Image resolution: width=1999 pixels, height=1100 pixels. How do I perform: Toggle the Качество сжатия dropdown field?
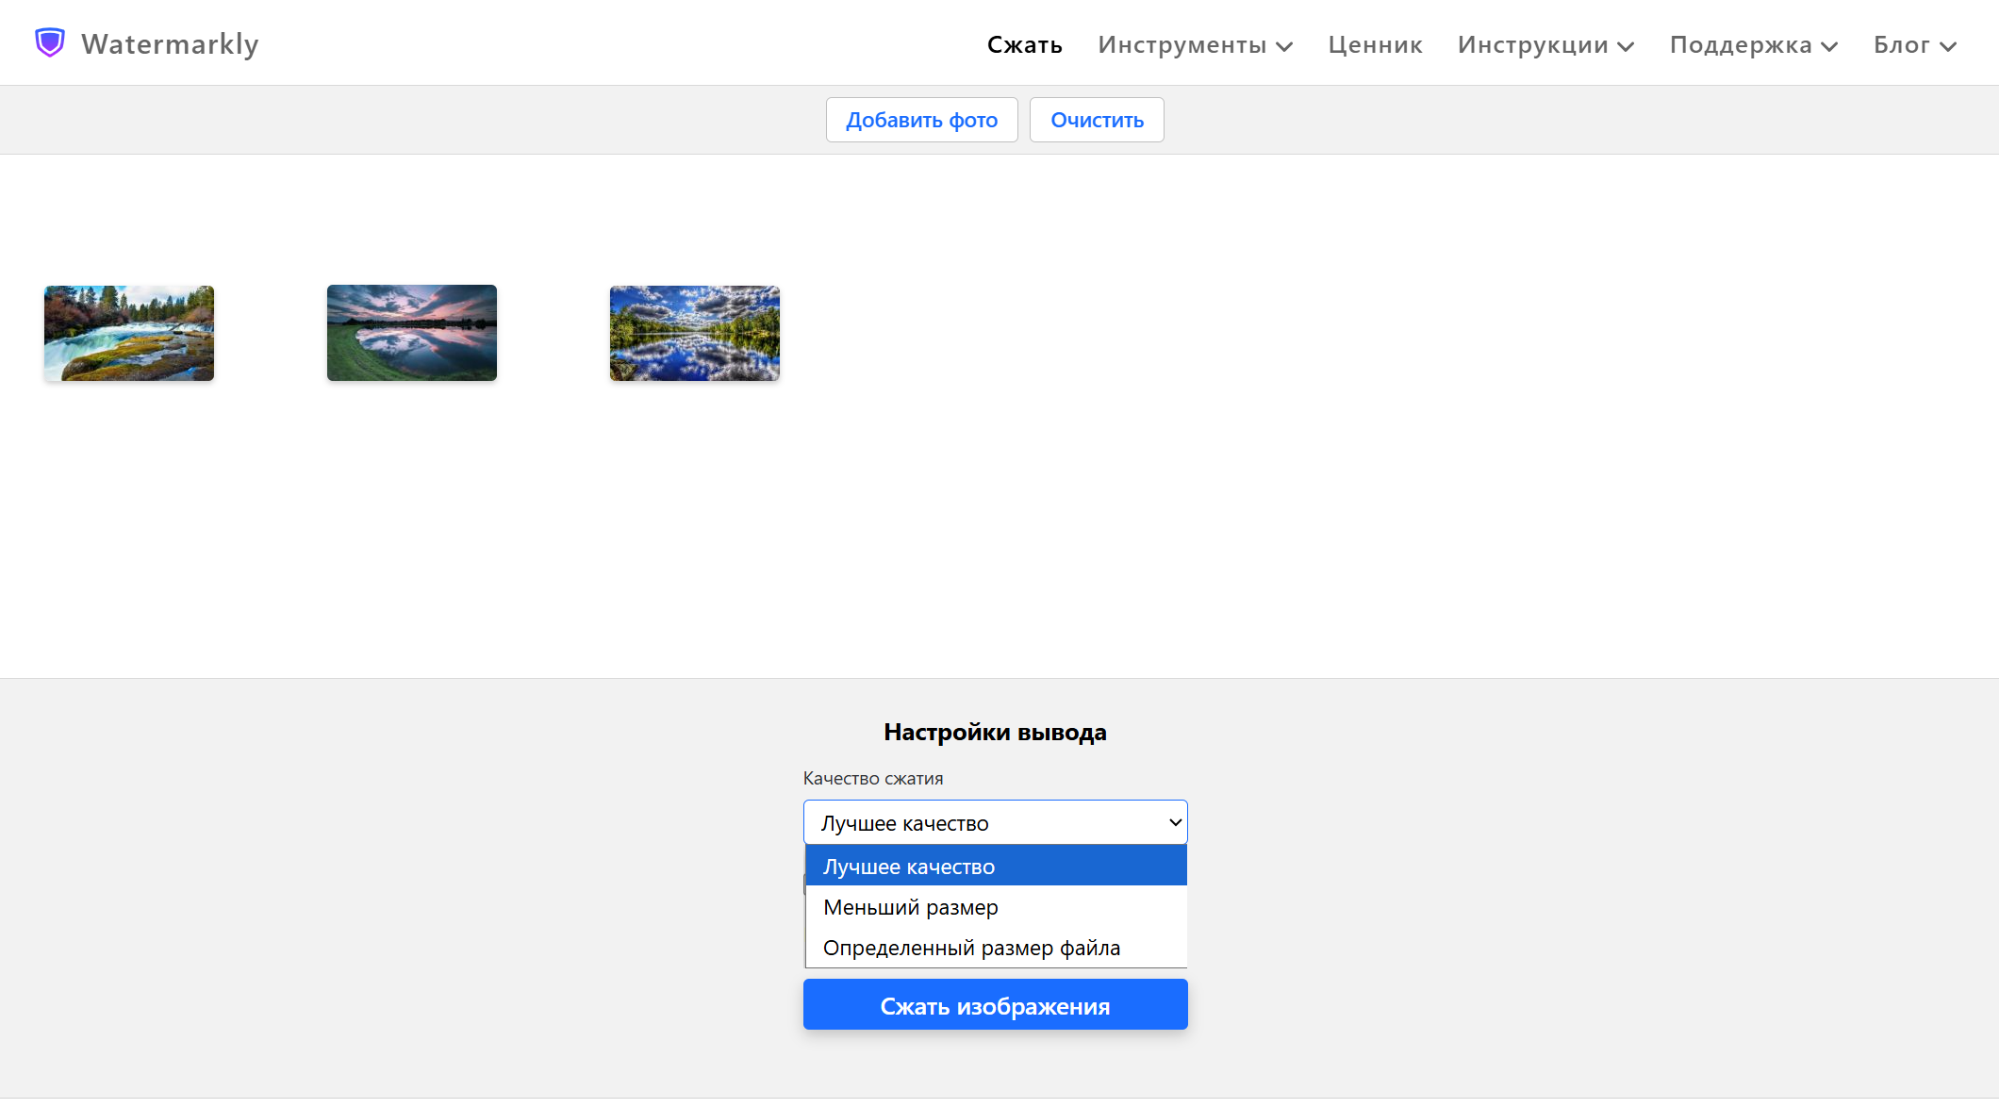click(x=995, y=822)
